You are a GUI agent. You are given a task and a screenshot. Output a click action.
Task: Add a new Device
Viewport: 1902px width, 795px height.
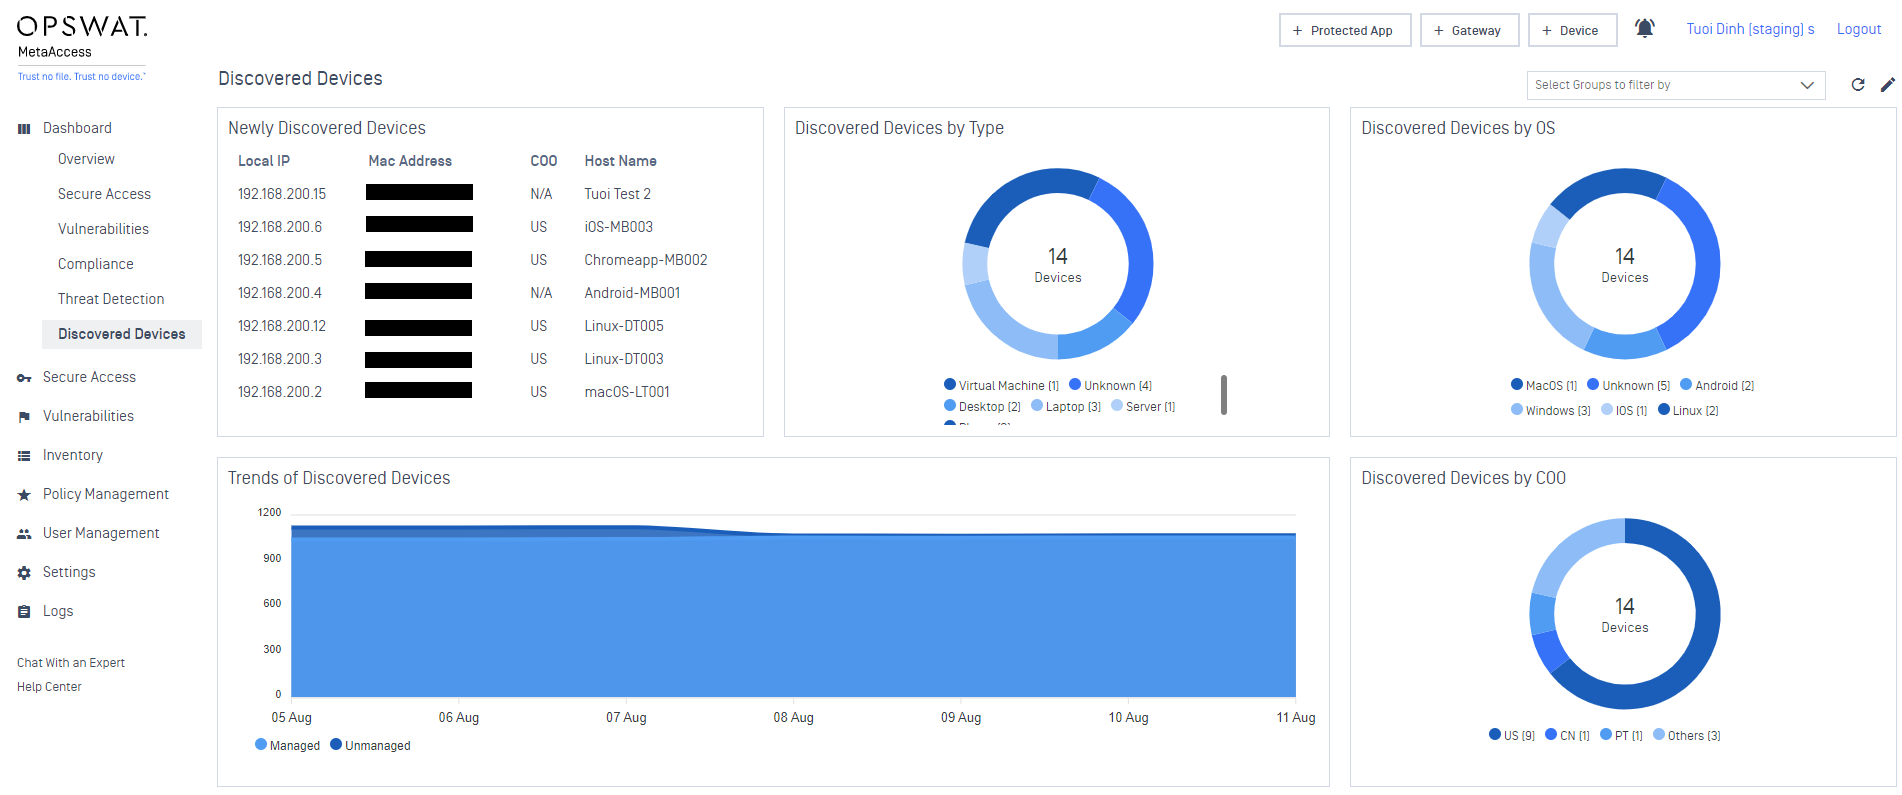click(x=1572, y=30)
